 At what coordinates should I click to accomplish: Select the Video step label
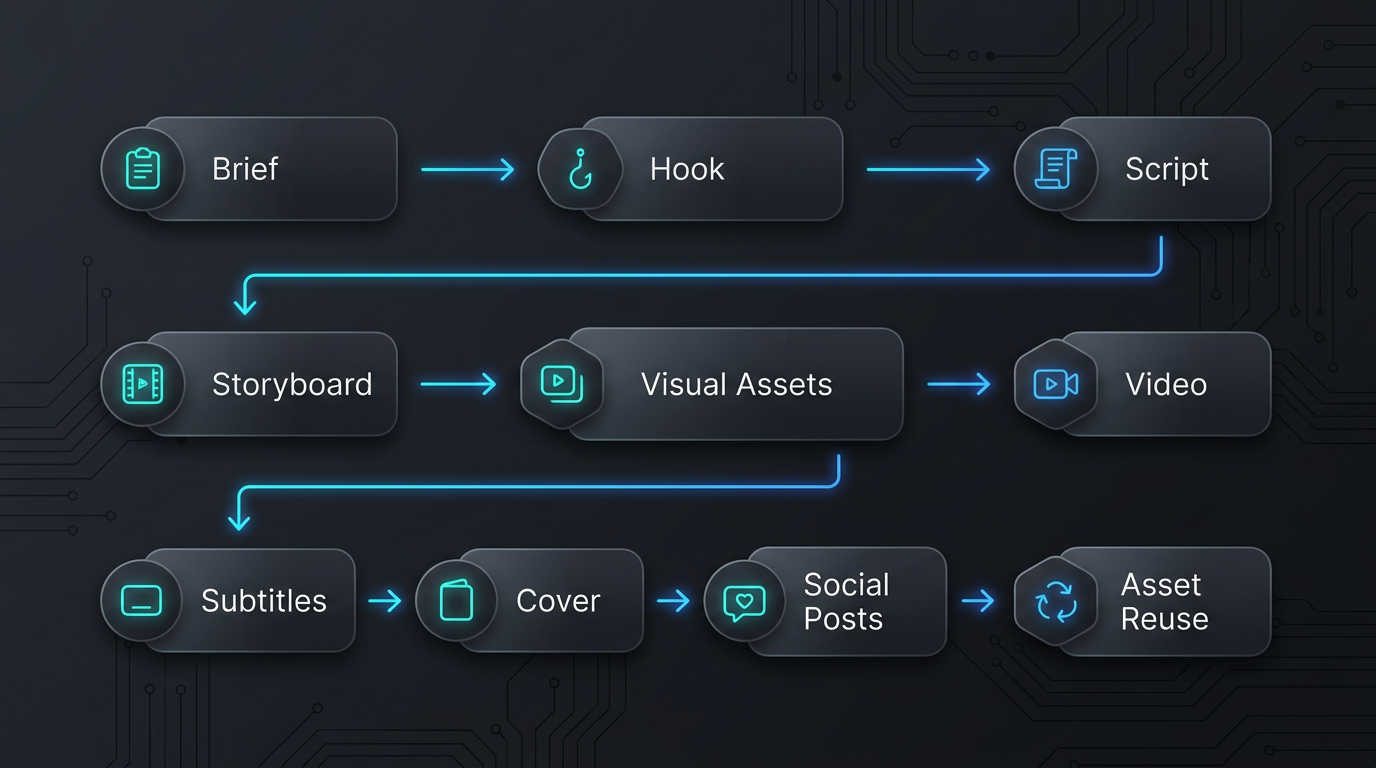pos(1166,384)
